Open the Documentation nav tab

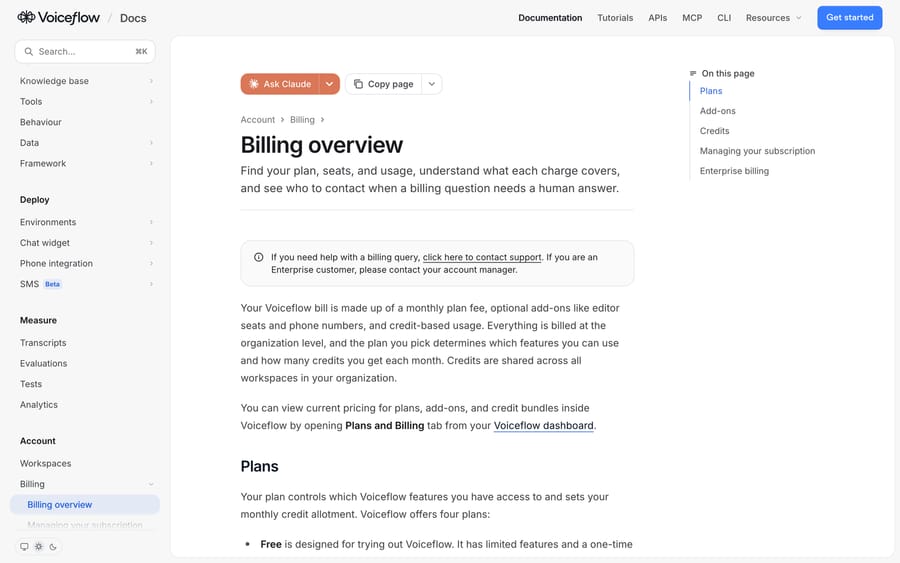click(x=550, y=18)
